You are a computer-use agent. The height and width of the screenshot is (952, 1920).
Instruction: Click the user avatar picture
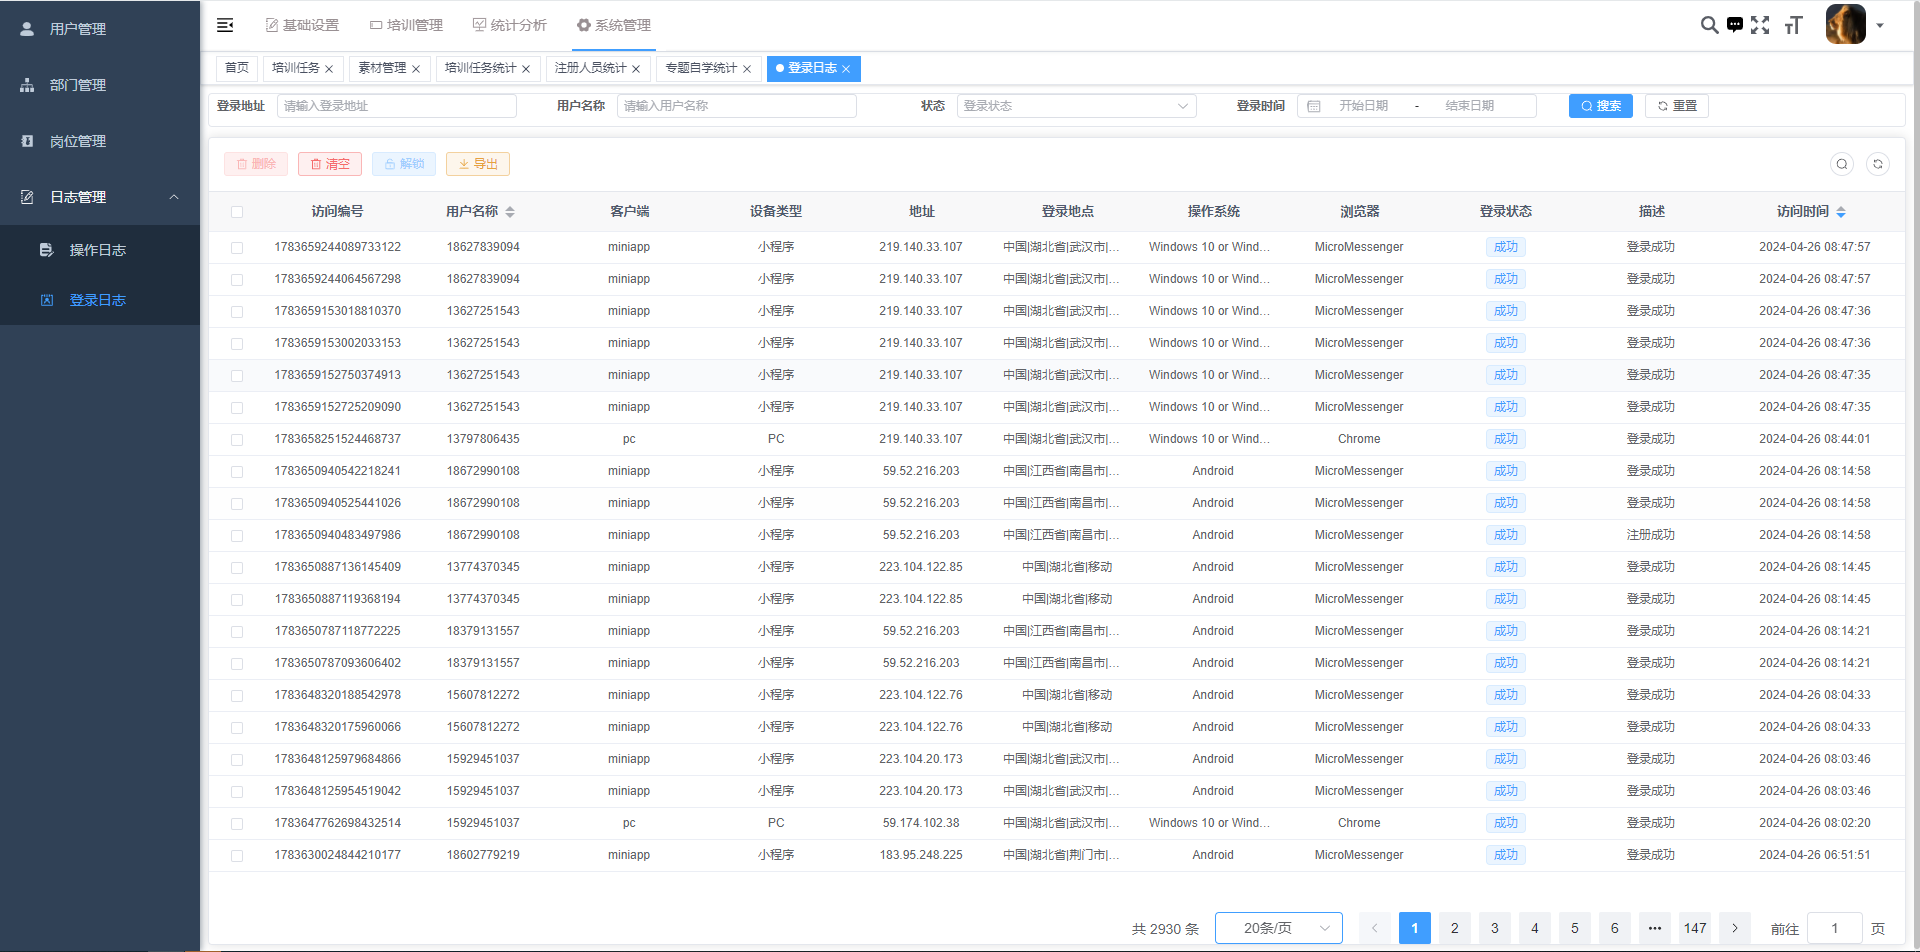pyautogui.click(x=1846, y=25)
